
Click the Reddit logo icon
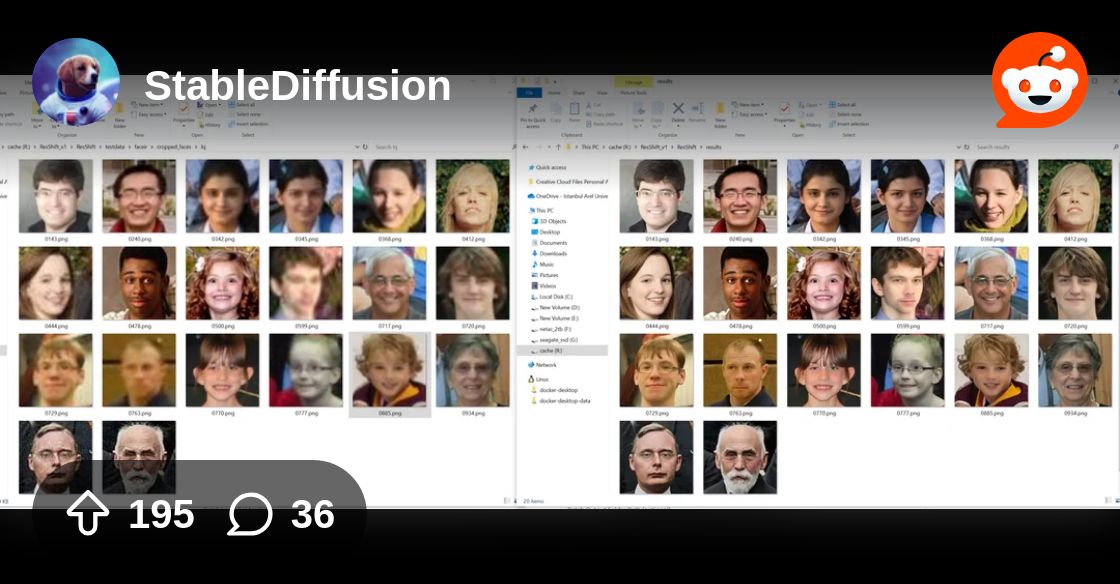[x=1039, y=80]
